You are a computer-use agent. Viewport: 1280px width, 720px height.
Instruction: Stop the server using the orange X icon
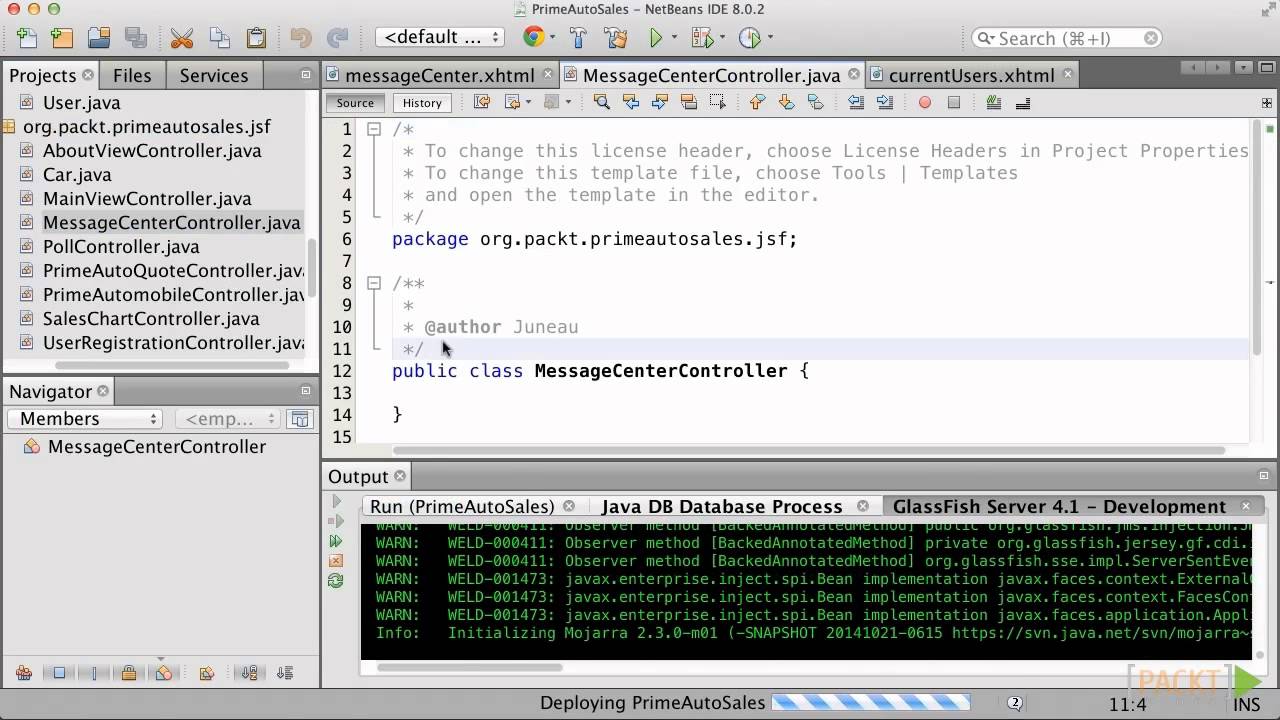point(336,561)
